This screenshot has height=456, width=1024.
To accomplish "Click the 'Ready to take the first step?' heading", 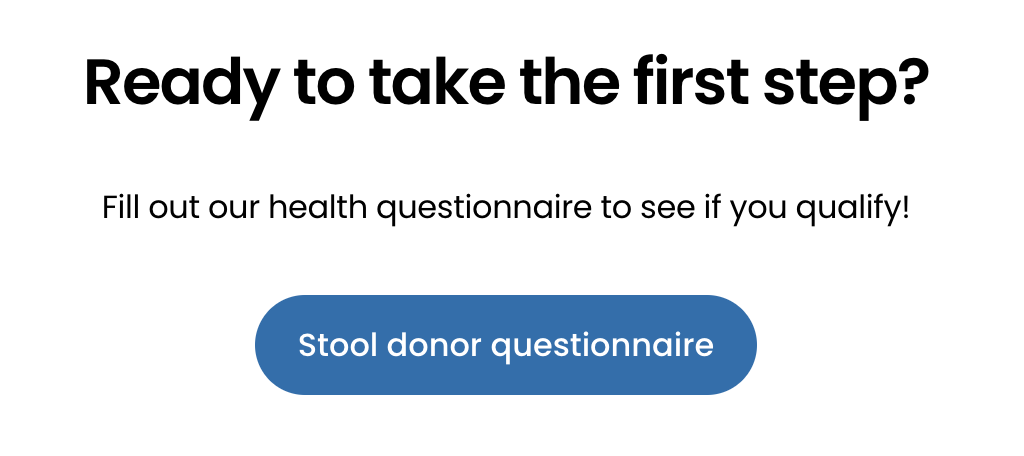I will 505,83.
